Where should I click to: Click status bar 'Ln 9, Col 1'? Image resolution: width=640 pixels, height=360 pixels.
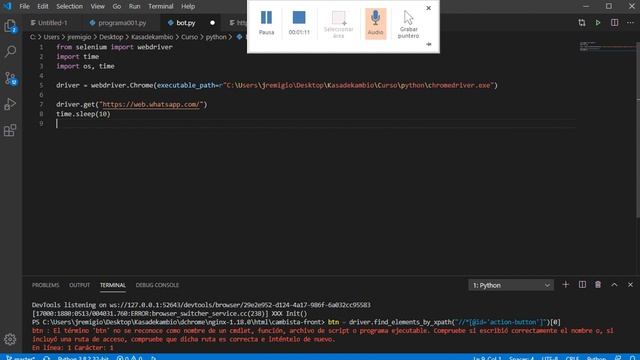487,358
